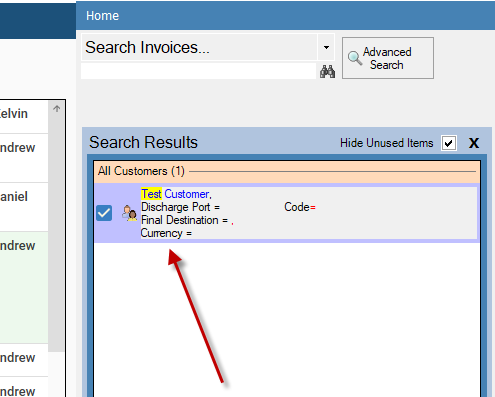
Task: Select the Kelvin row in left list
Action: pyautogui.click(x=24, y=117)
